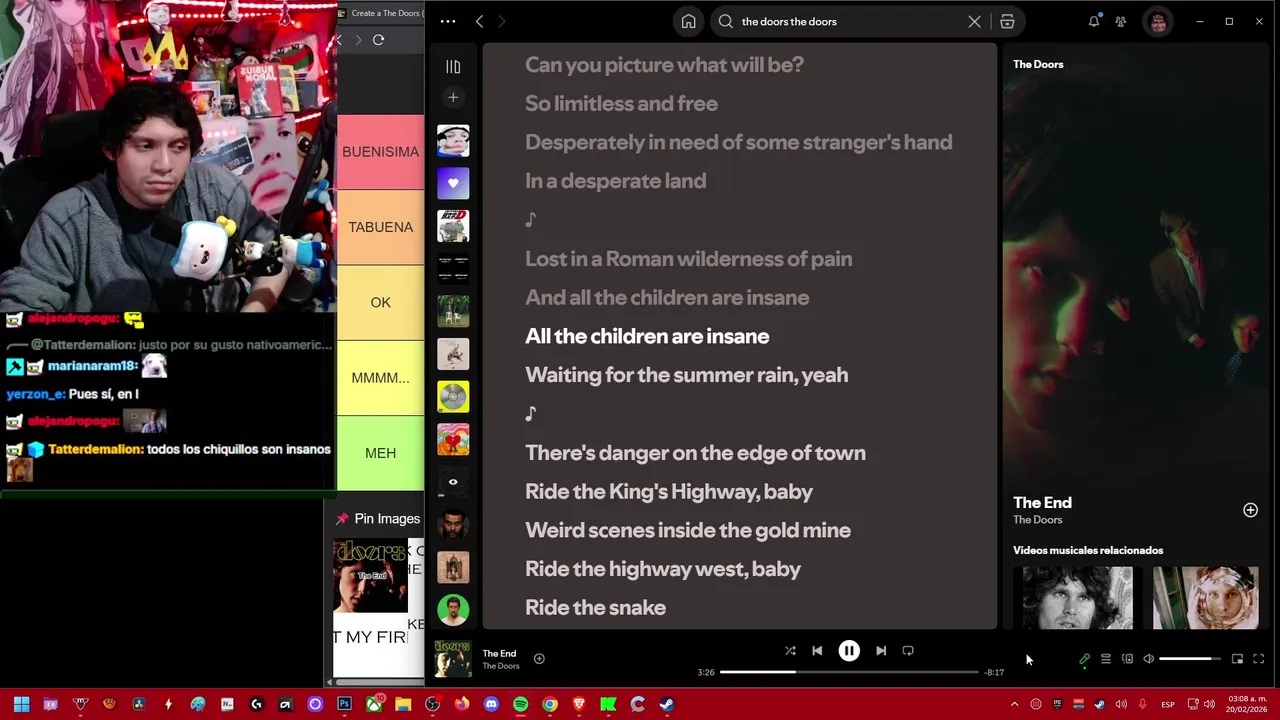
Task: Jump to lyric 'Lost in a Roman wilderness of pain'
Action: click(x=688, y=259)
